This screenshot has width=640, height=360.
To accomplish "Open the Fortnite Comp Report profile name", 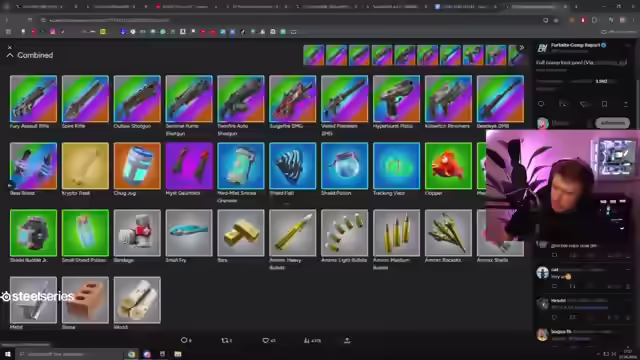I will (576, 45).
